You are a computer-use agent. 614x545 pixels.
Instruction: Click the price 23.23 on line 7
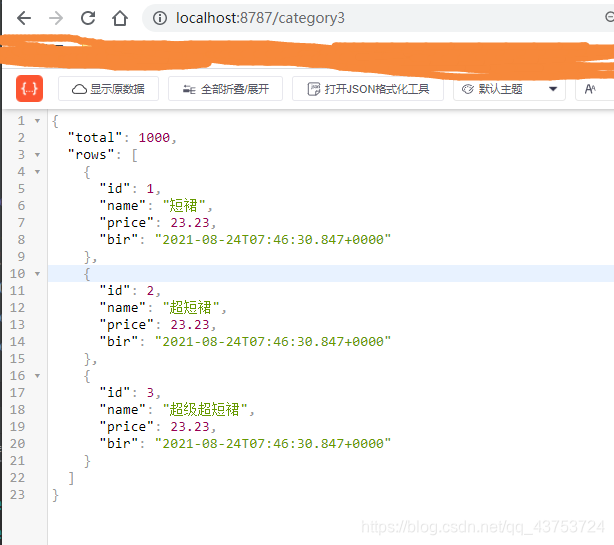190,223
